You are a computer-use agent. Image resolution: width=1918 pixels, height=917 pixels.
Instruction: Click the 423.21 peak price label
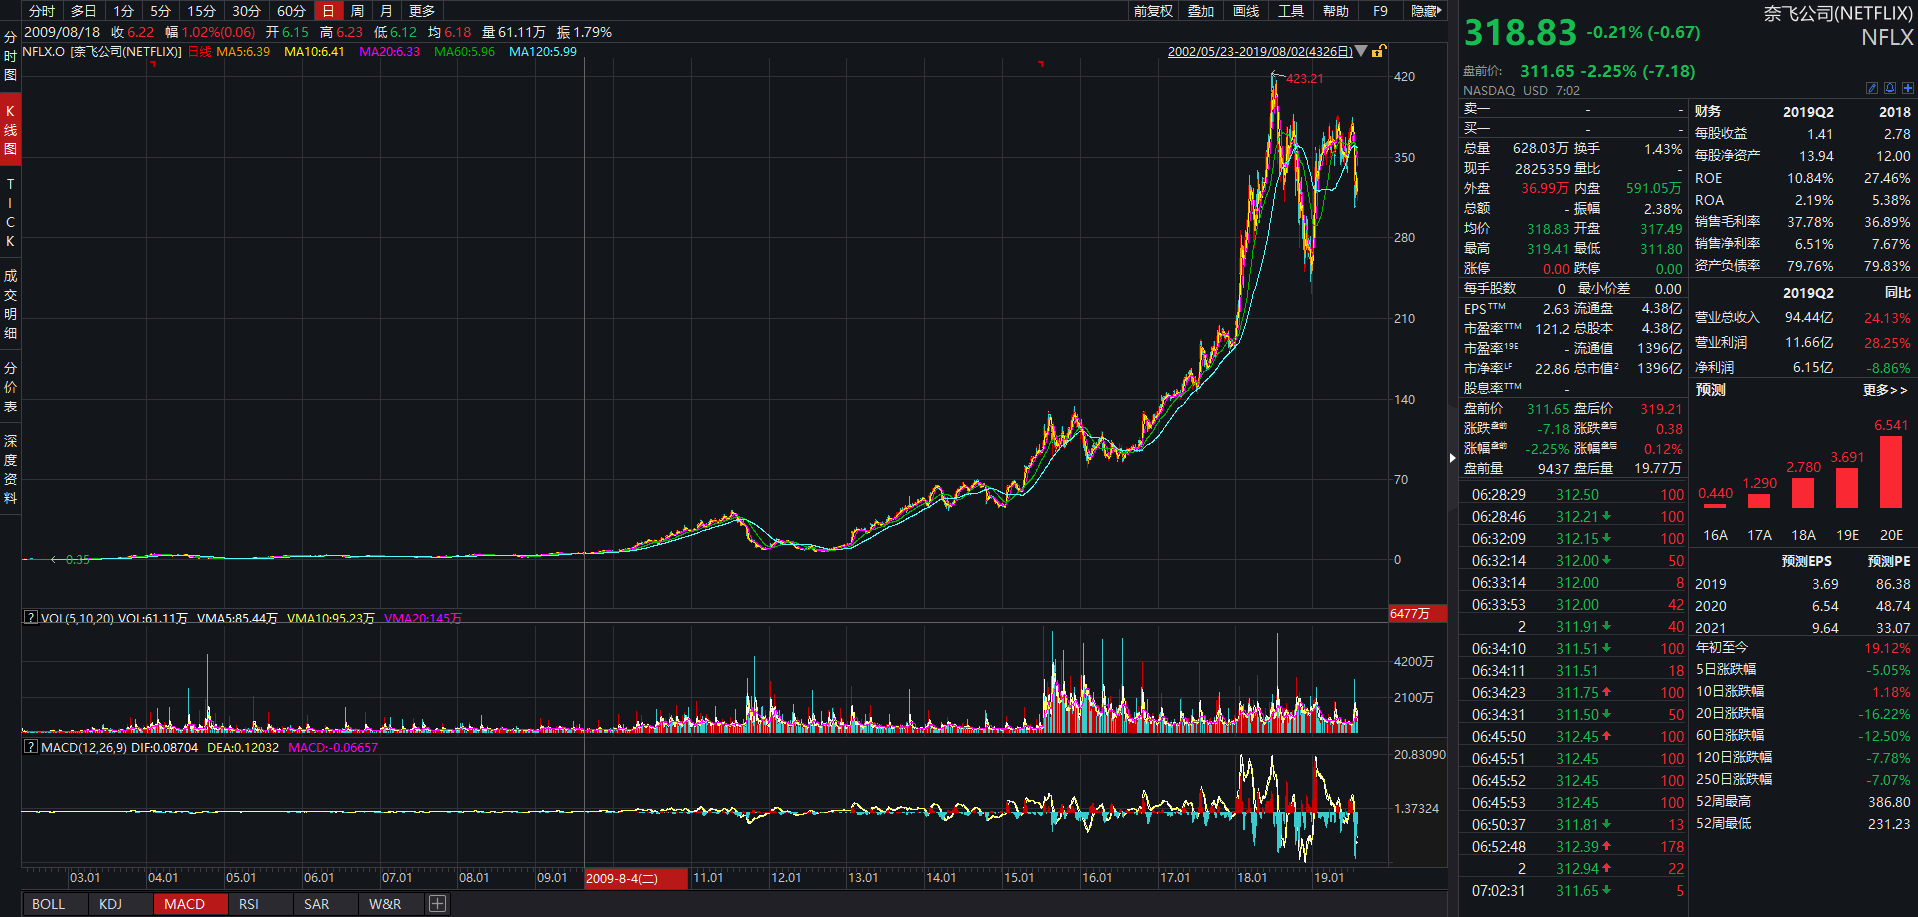click(x=1304, y=78)
